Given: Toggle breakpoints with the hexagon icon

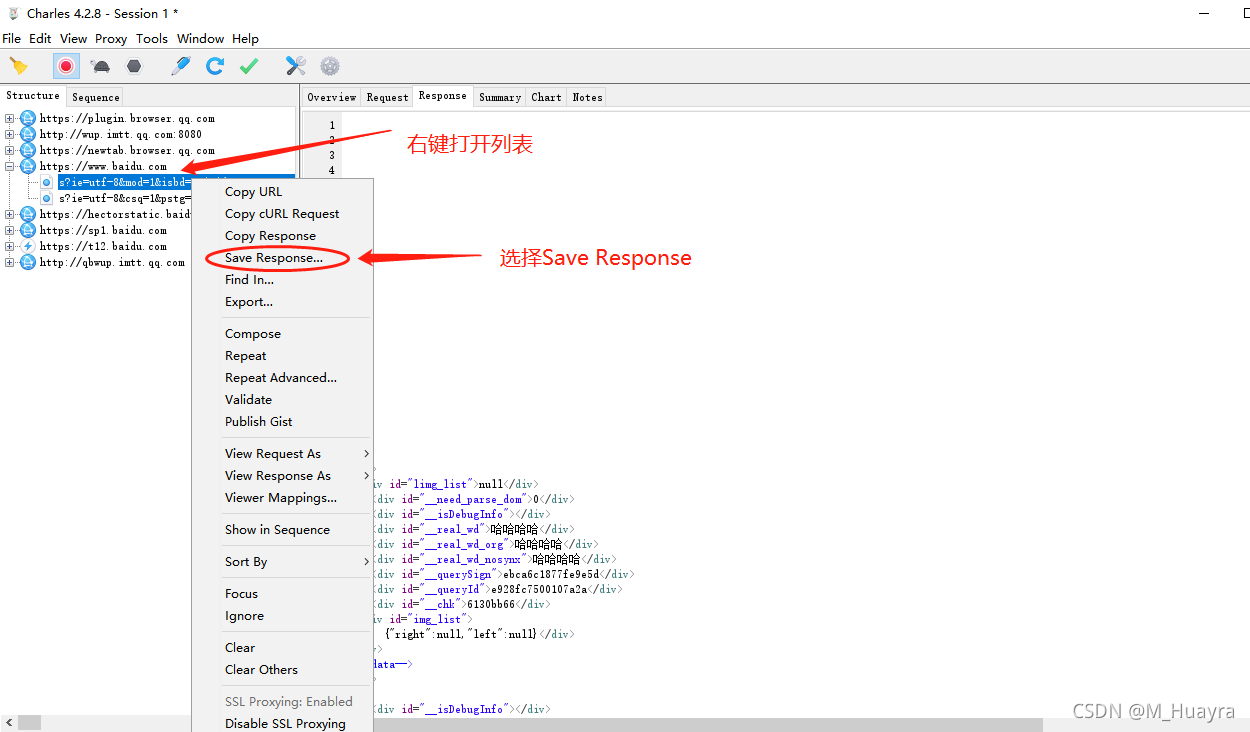Looking at the screenshot, I should point(134,66).
